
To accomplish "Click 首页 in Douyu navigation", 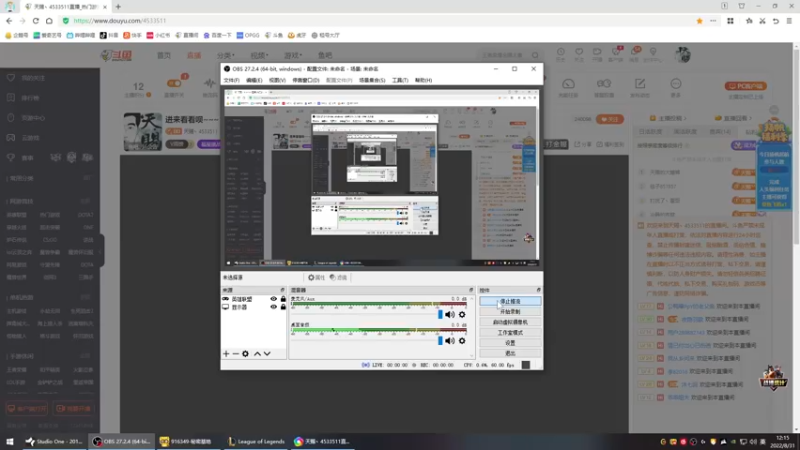I will (164, 55).
